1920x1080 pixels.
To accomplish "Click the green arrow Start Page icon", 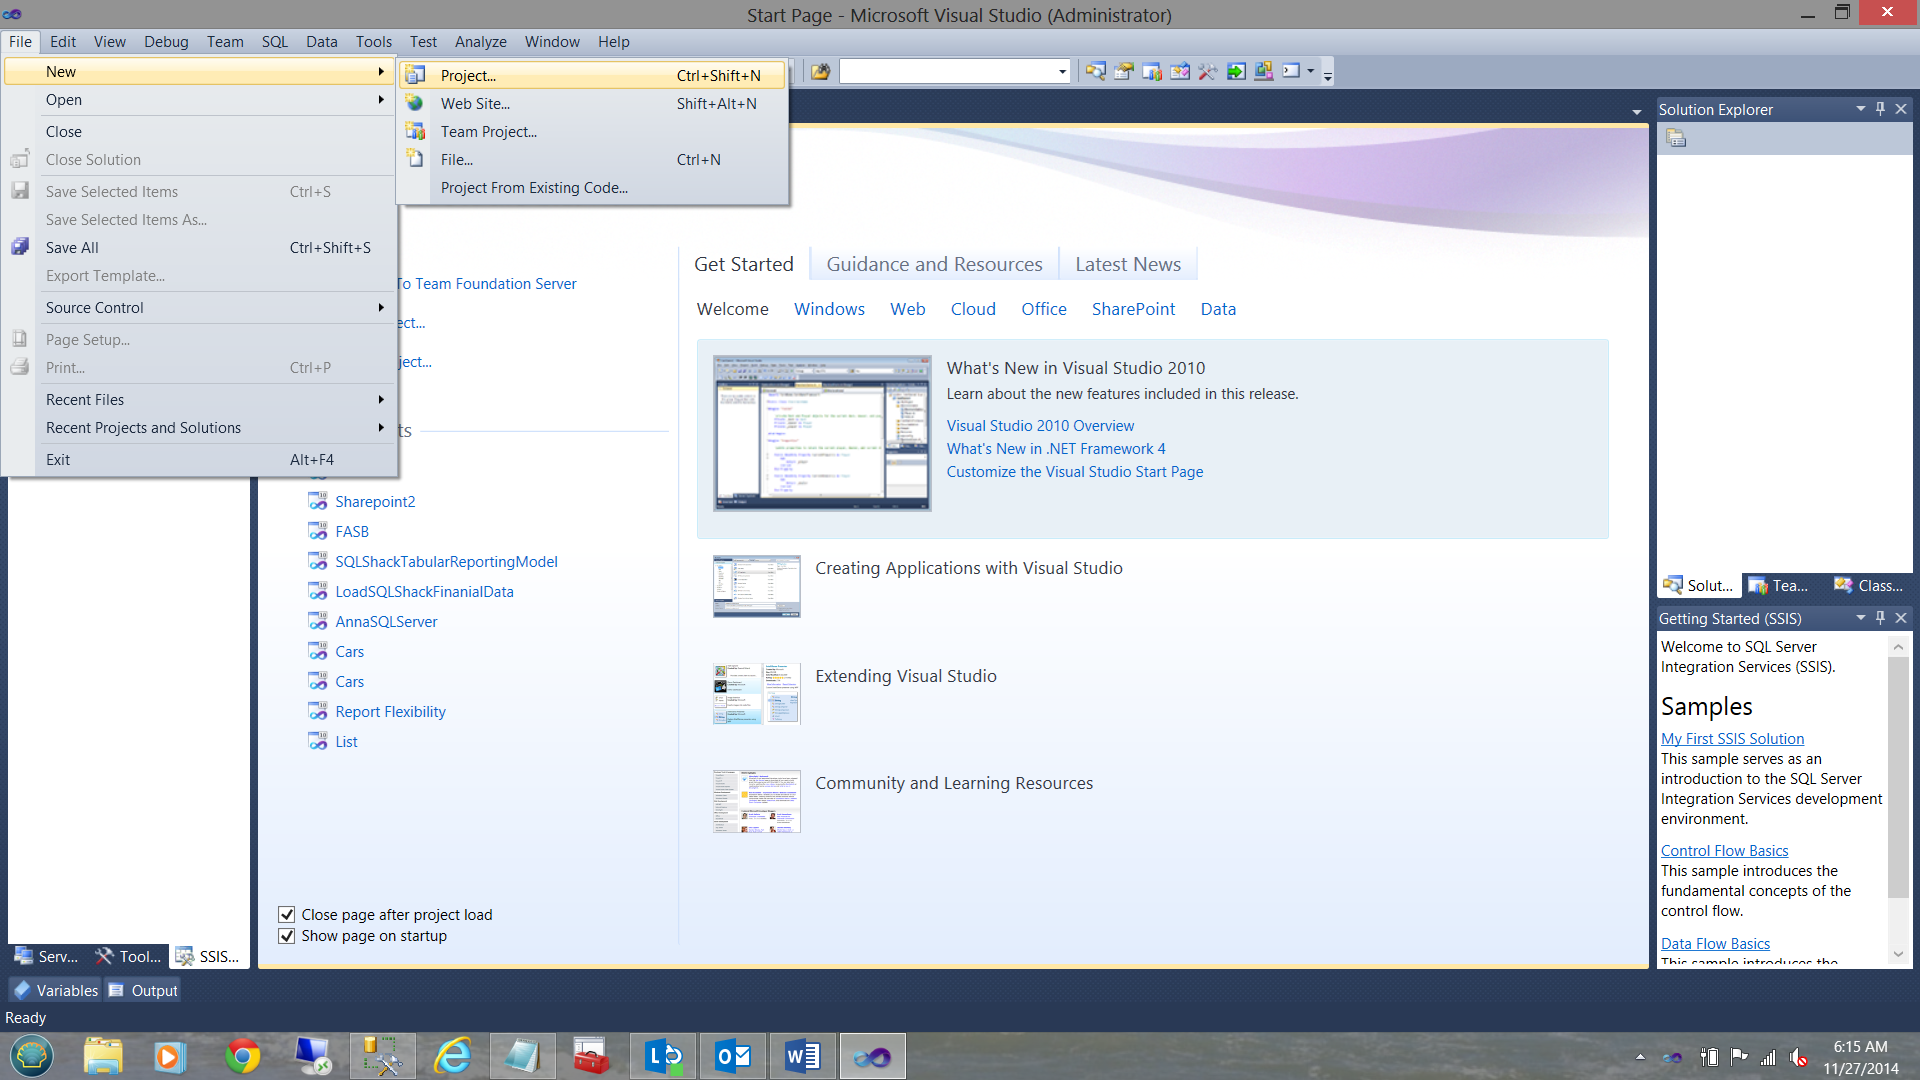I will 1236,71.
